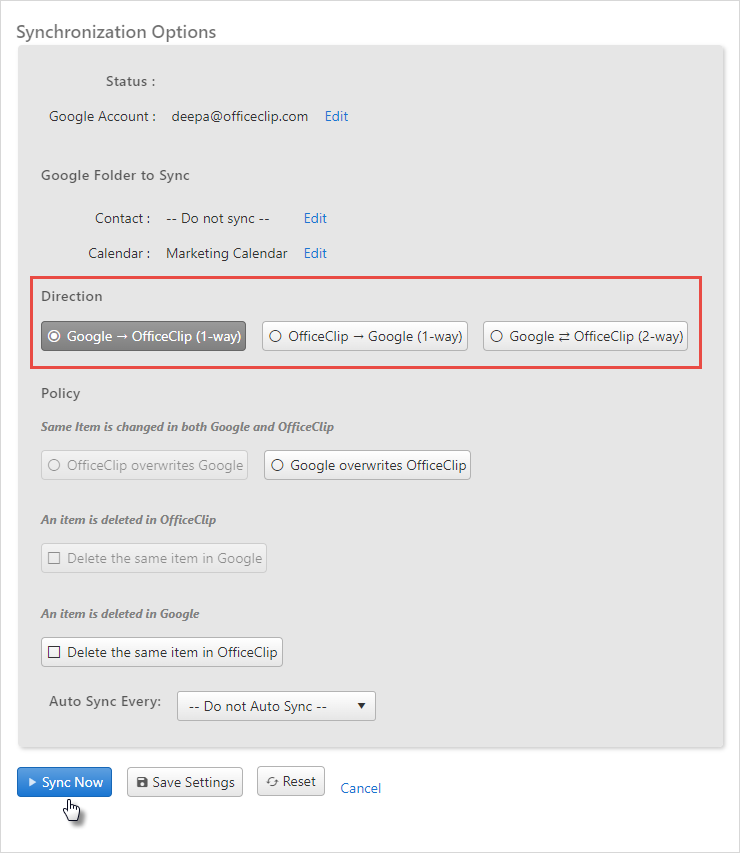This screenshot has height=853, width=740.
Task: Click the Status label
Action: pyautogui.click(x=131, y=82)
